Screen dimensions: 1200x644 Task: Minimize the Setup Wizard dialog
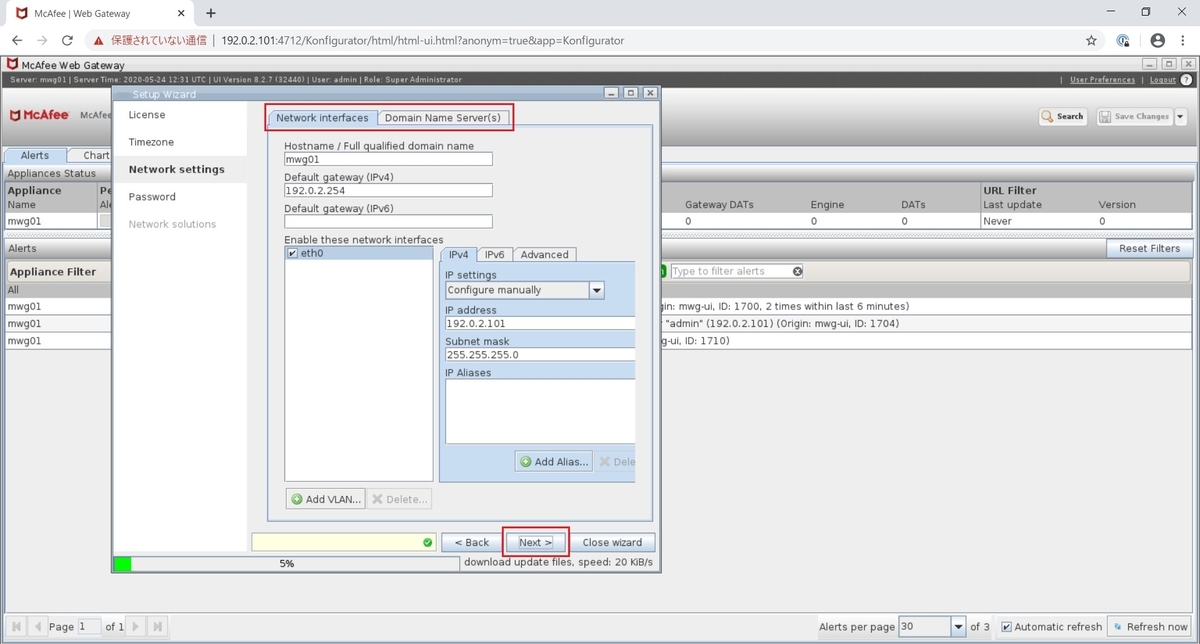pyautogui.click(x=612, y=93)
